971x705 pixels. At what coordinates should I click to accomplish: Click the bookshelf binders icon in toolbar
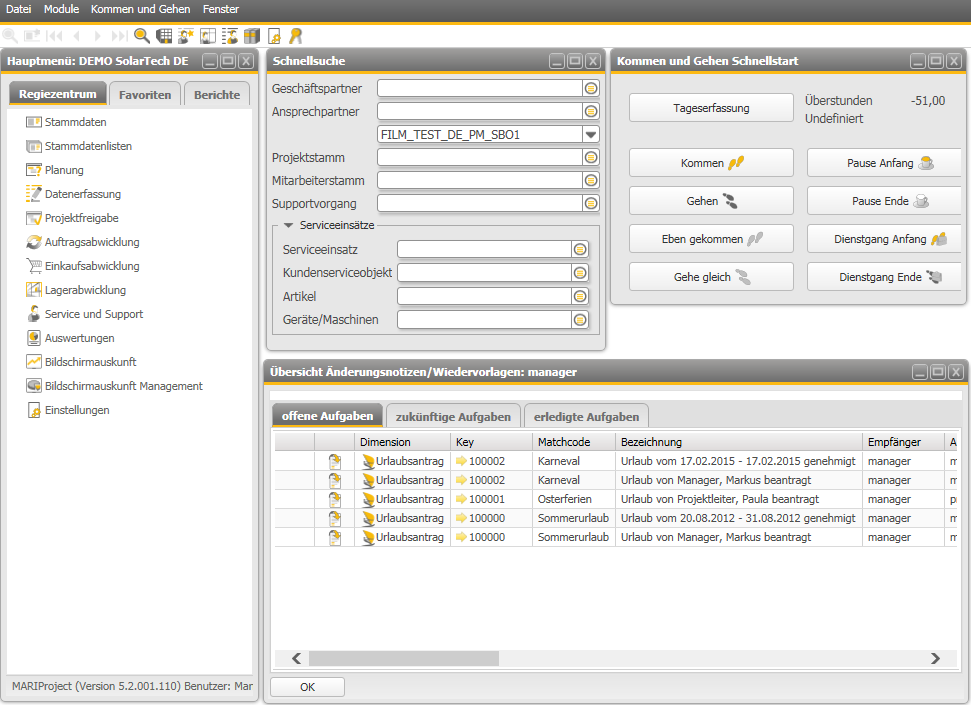(x=251, y=36)
